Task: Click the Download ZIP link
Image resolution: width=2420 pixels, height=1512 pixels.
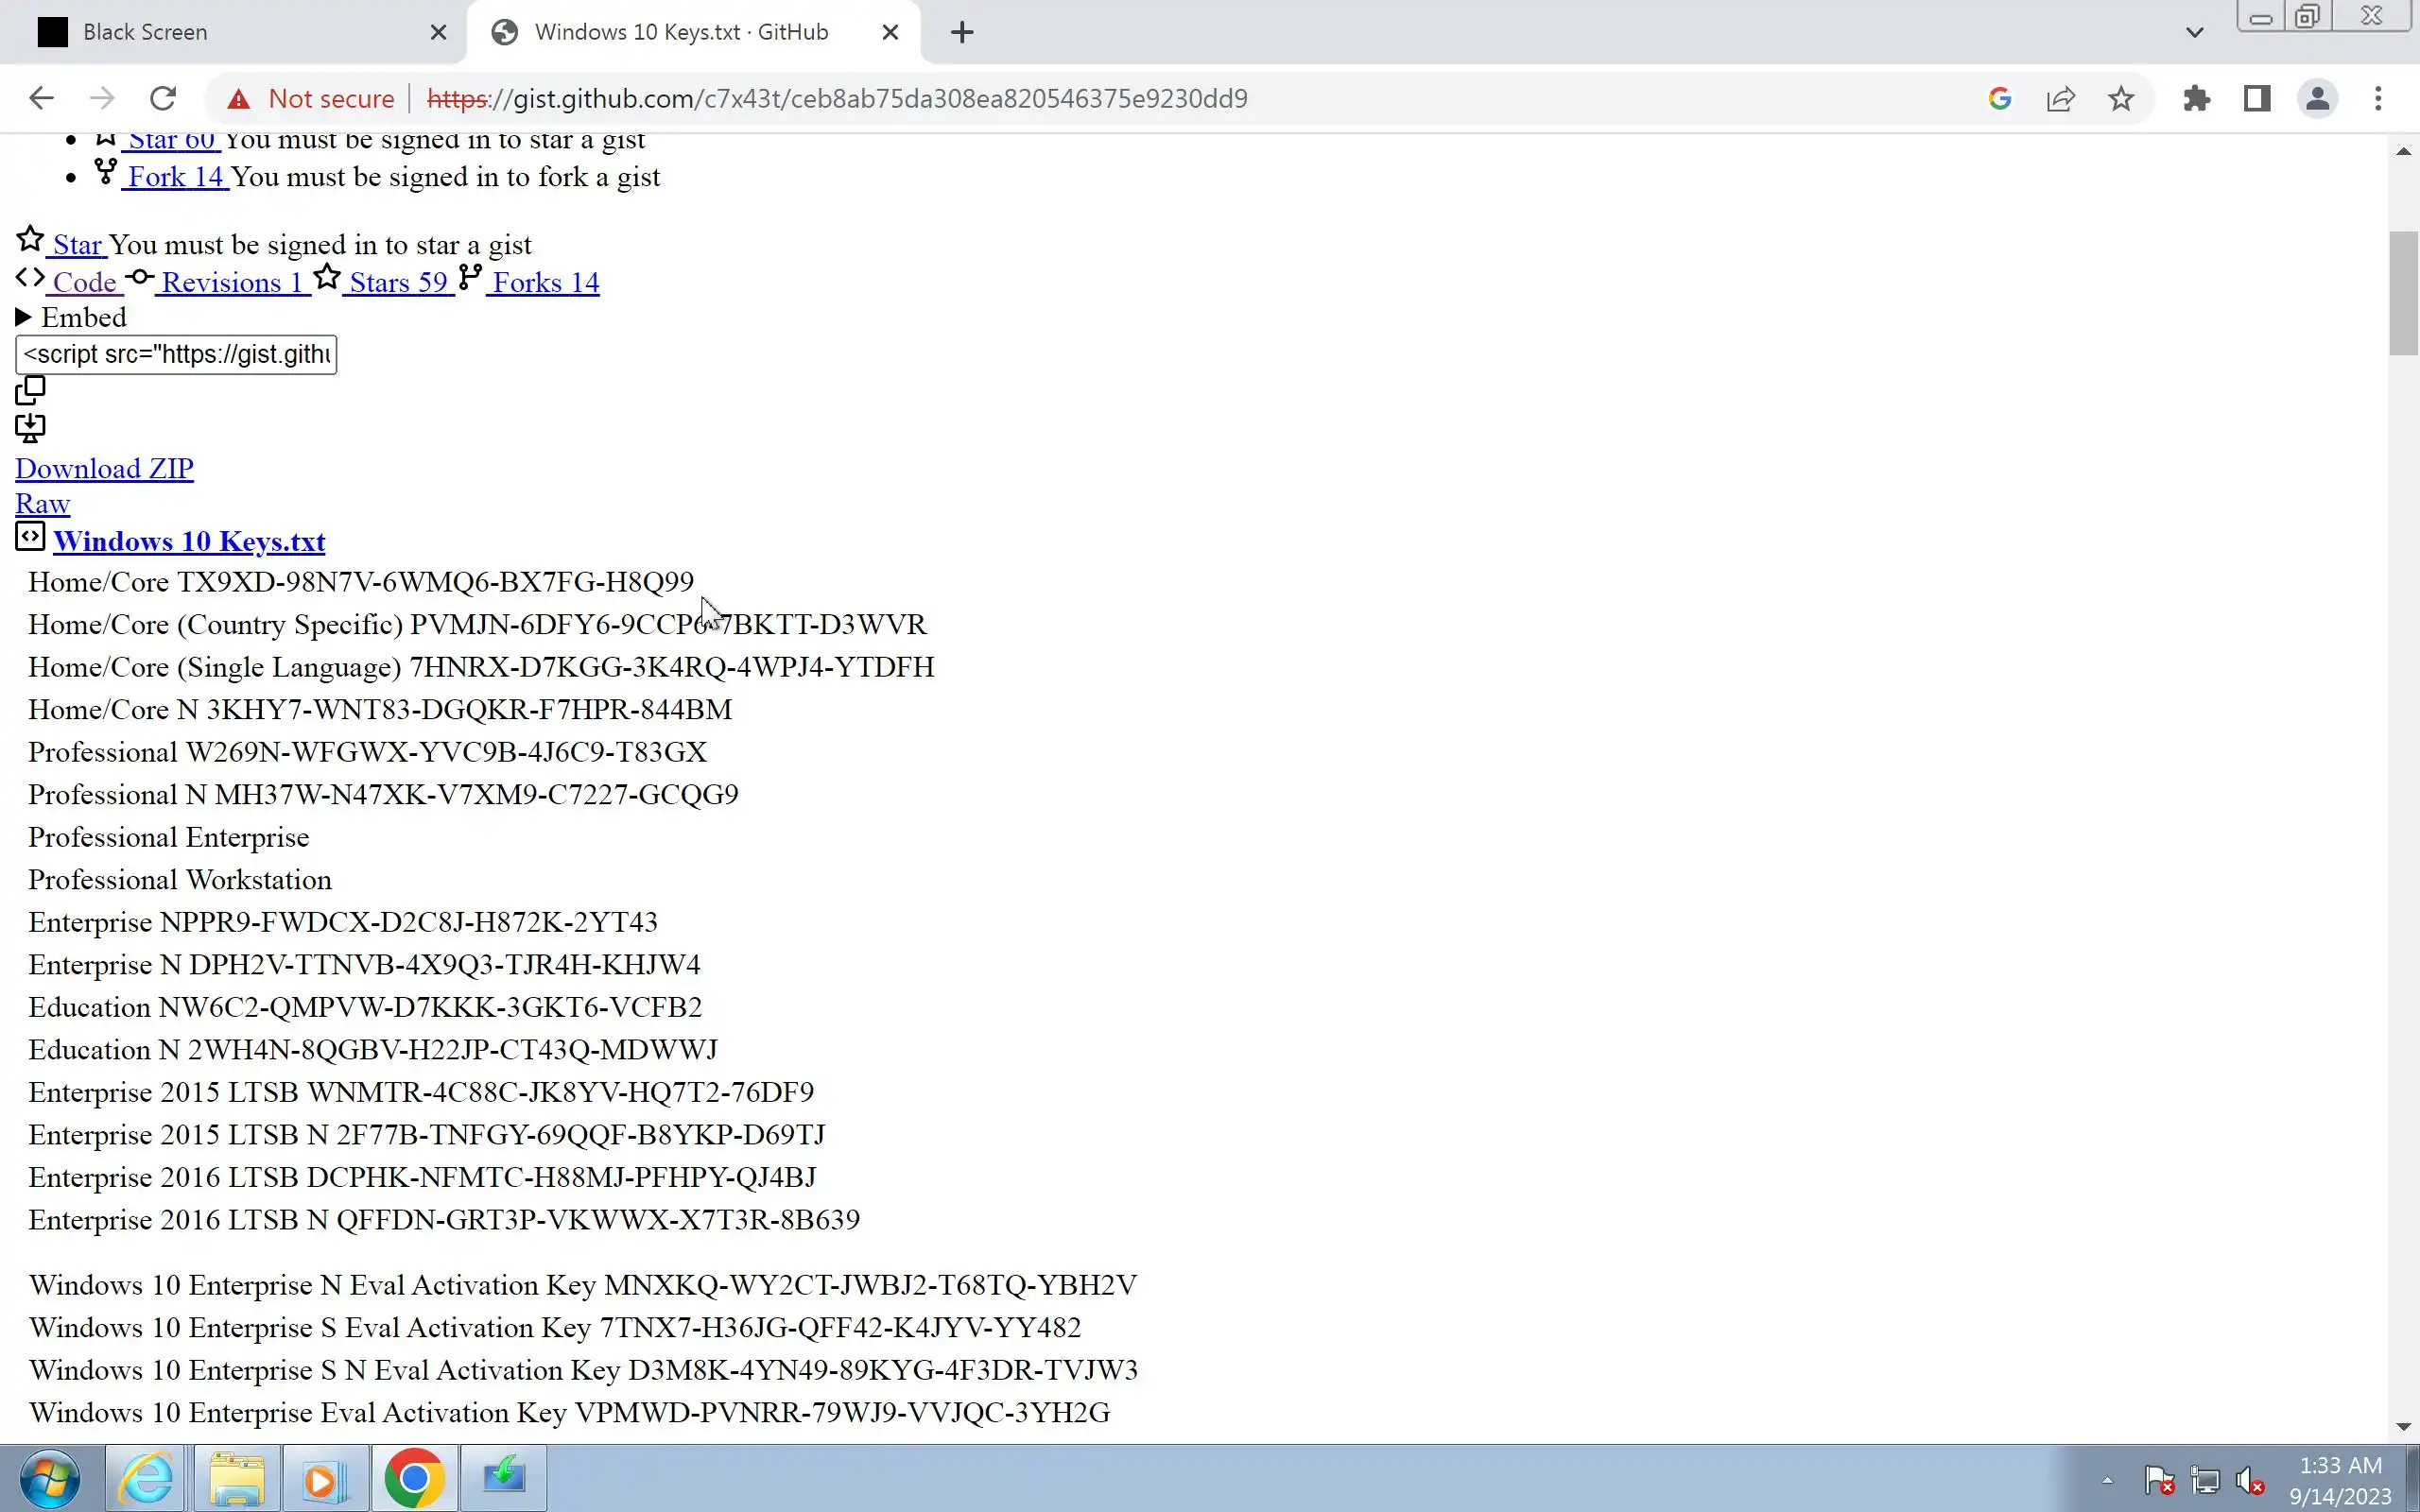Action: pos(104,469)
